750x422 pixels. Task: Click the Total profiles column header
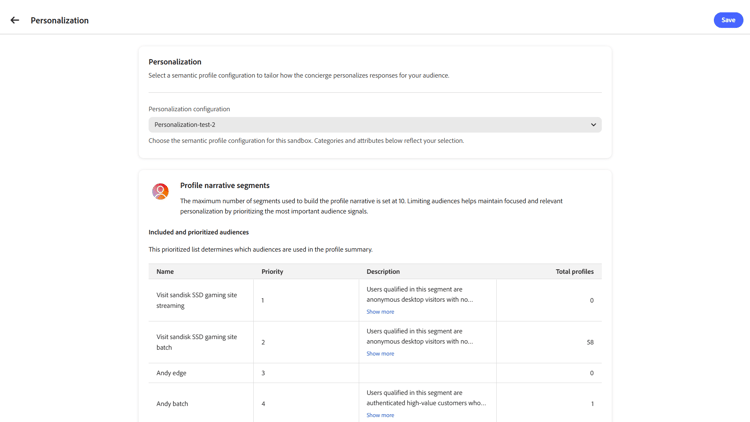[574, 271]
